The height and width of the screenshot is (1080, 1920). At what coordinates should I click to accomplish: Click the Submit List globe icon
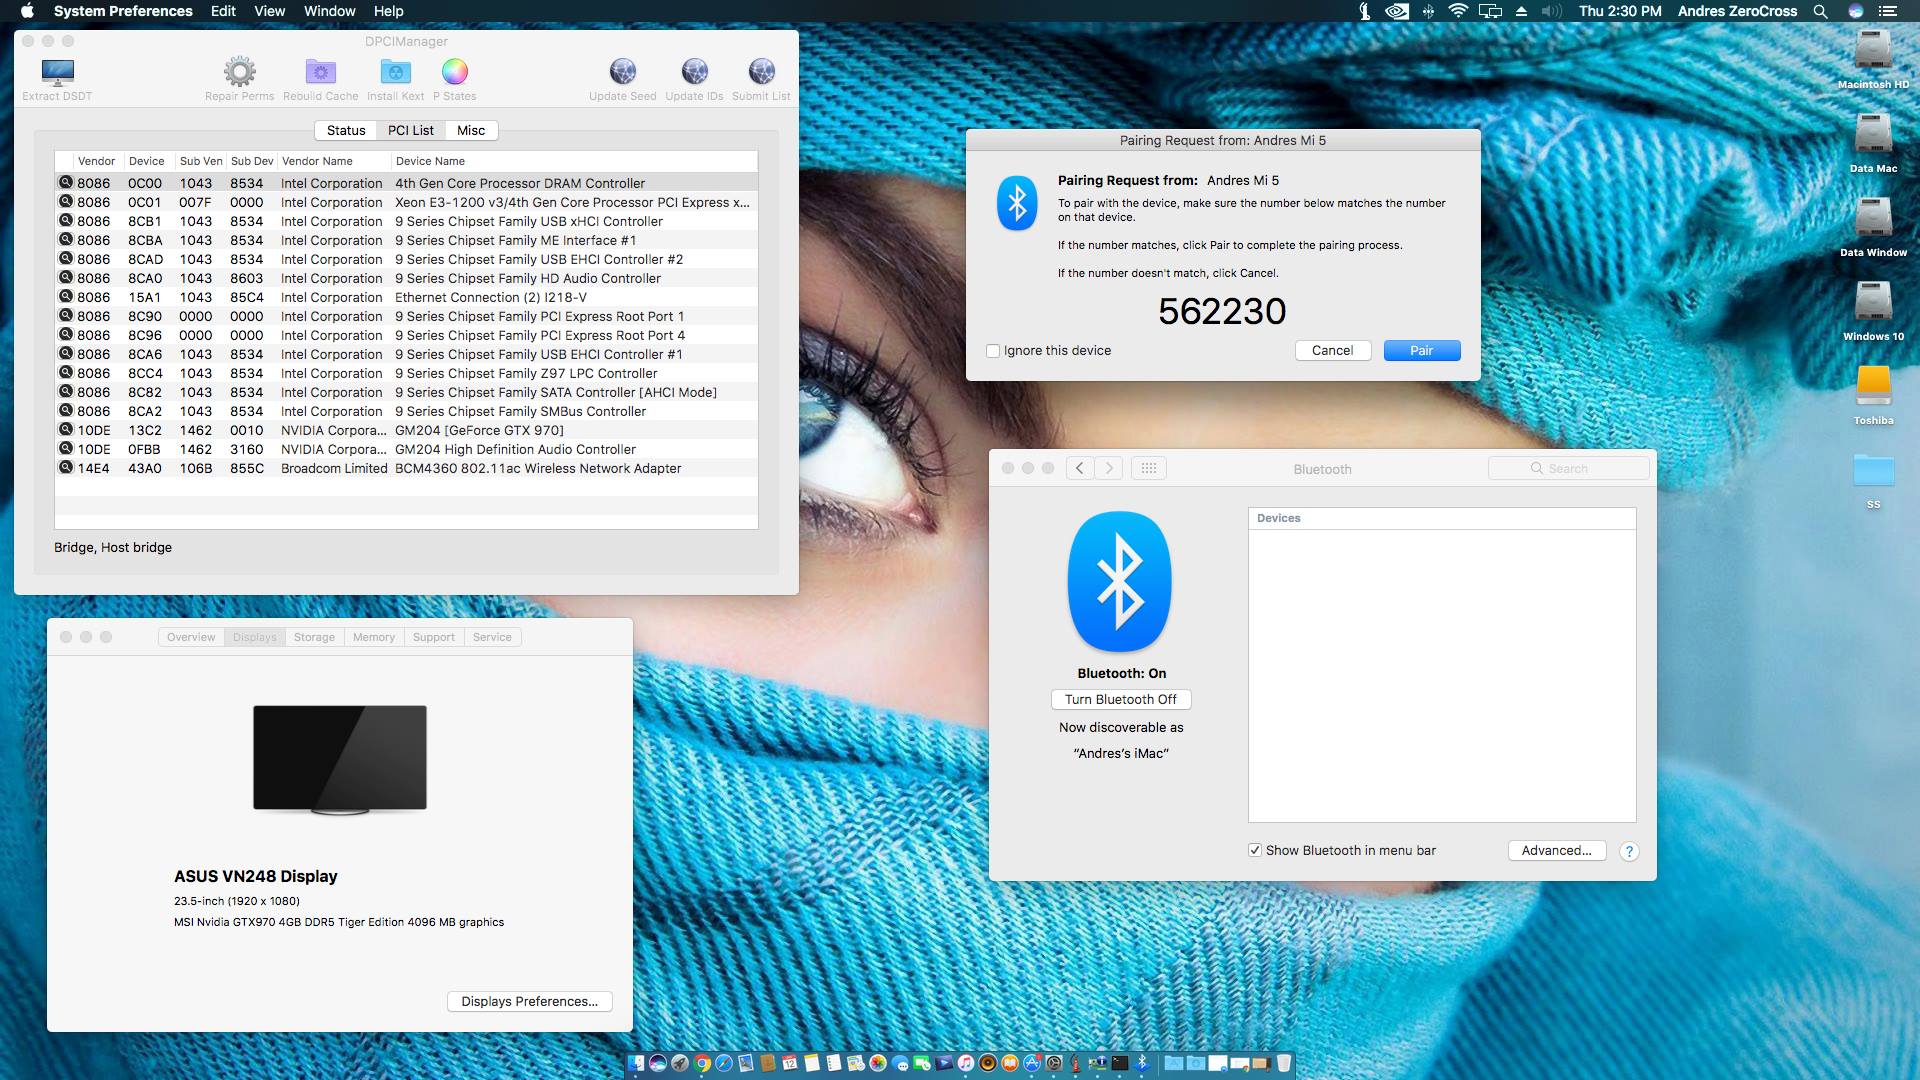[x=761, y=72]
